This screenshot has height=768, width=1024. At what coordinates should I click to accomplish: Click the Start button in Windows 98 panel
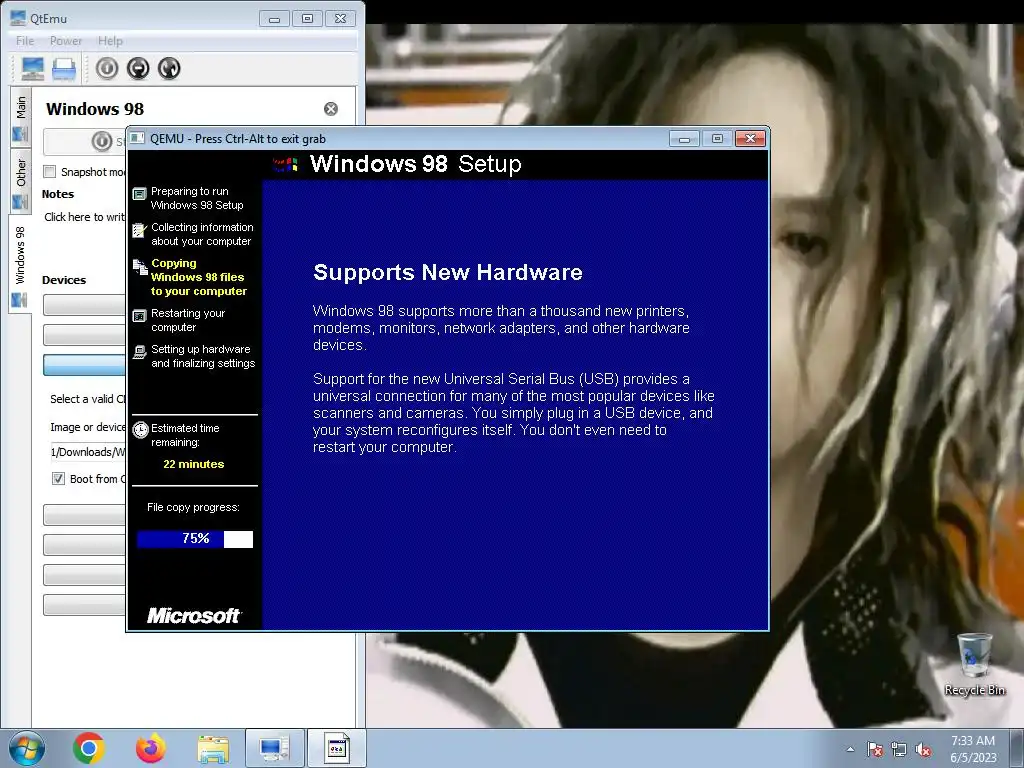(84, 141)
